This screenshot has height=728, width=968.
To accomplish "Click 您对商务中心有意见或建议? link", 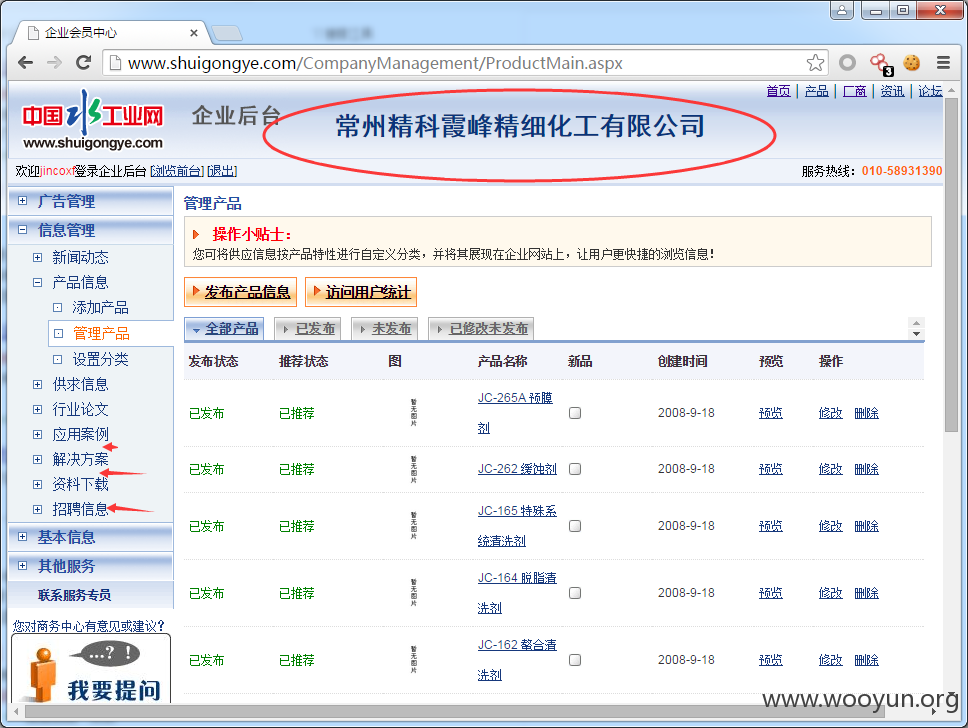I will tap(88, 626).
